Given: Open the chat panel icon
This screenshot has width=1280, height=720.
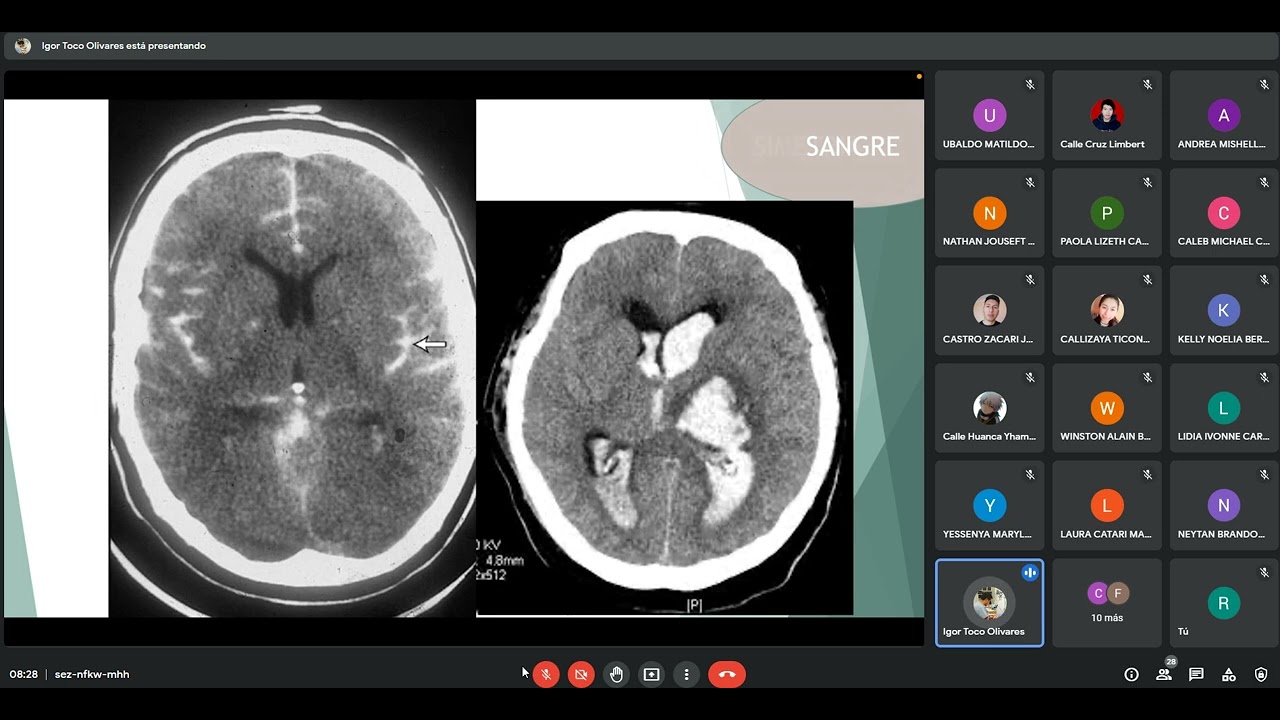Looking at the screenshot, I should click(1196, 674).
